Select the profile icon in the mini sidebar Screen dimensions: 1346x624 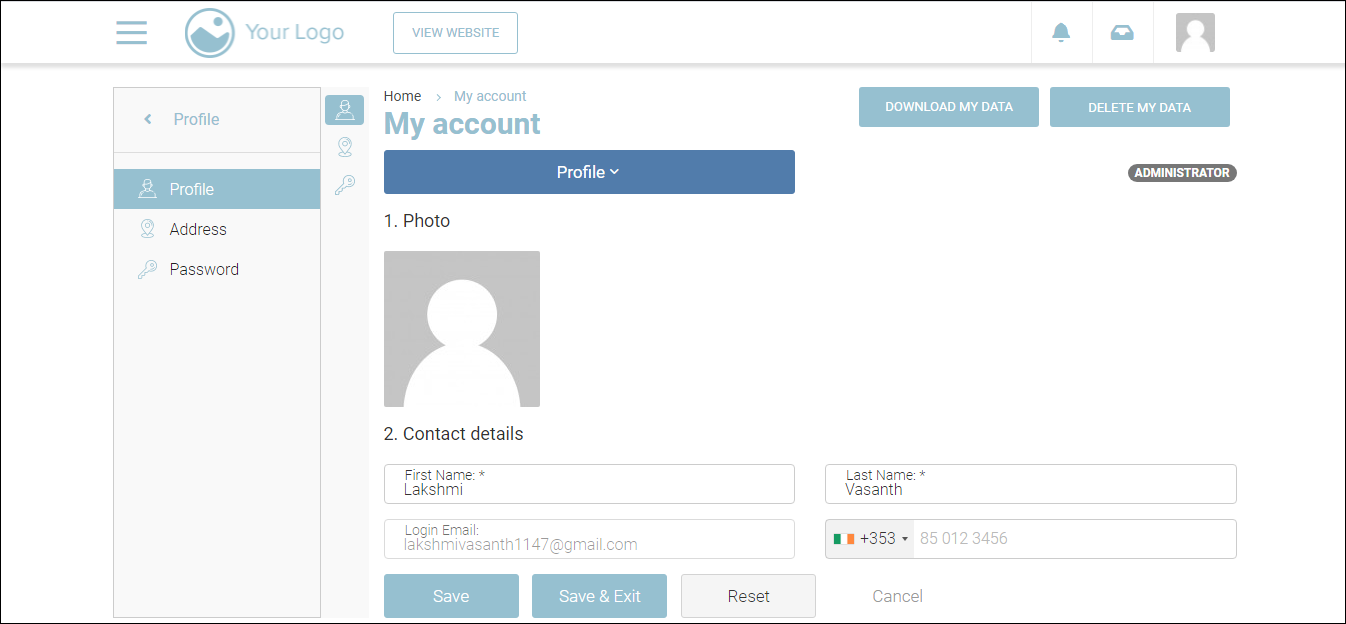click(x=344, y=110)
